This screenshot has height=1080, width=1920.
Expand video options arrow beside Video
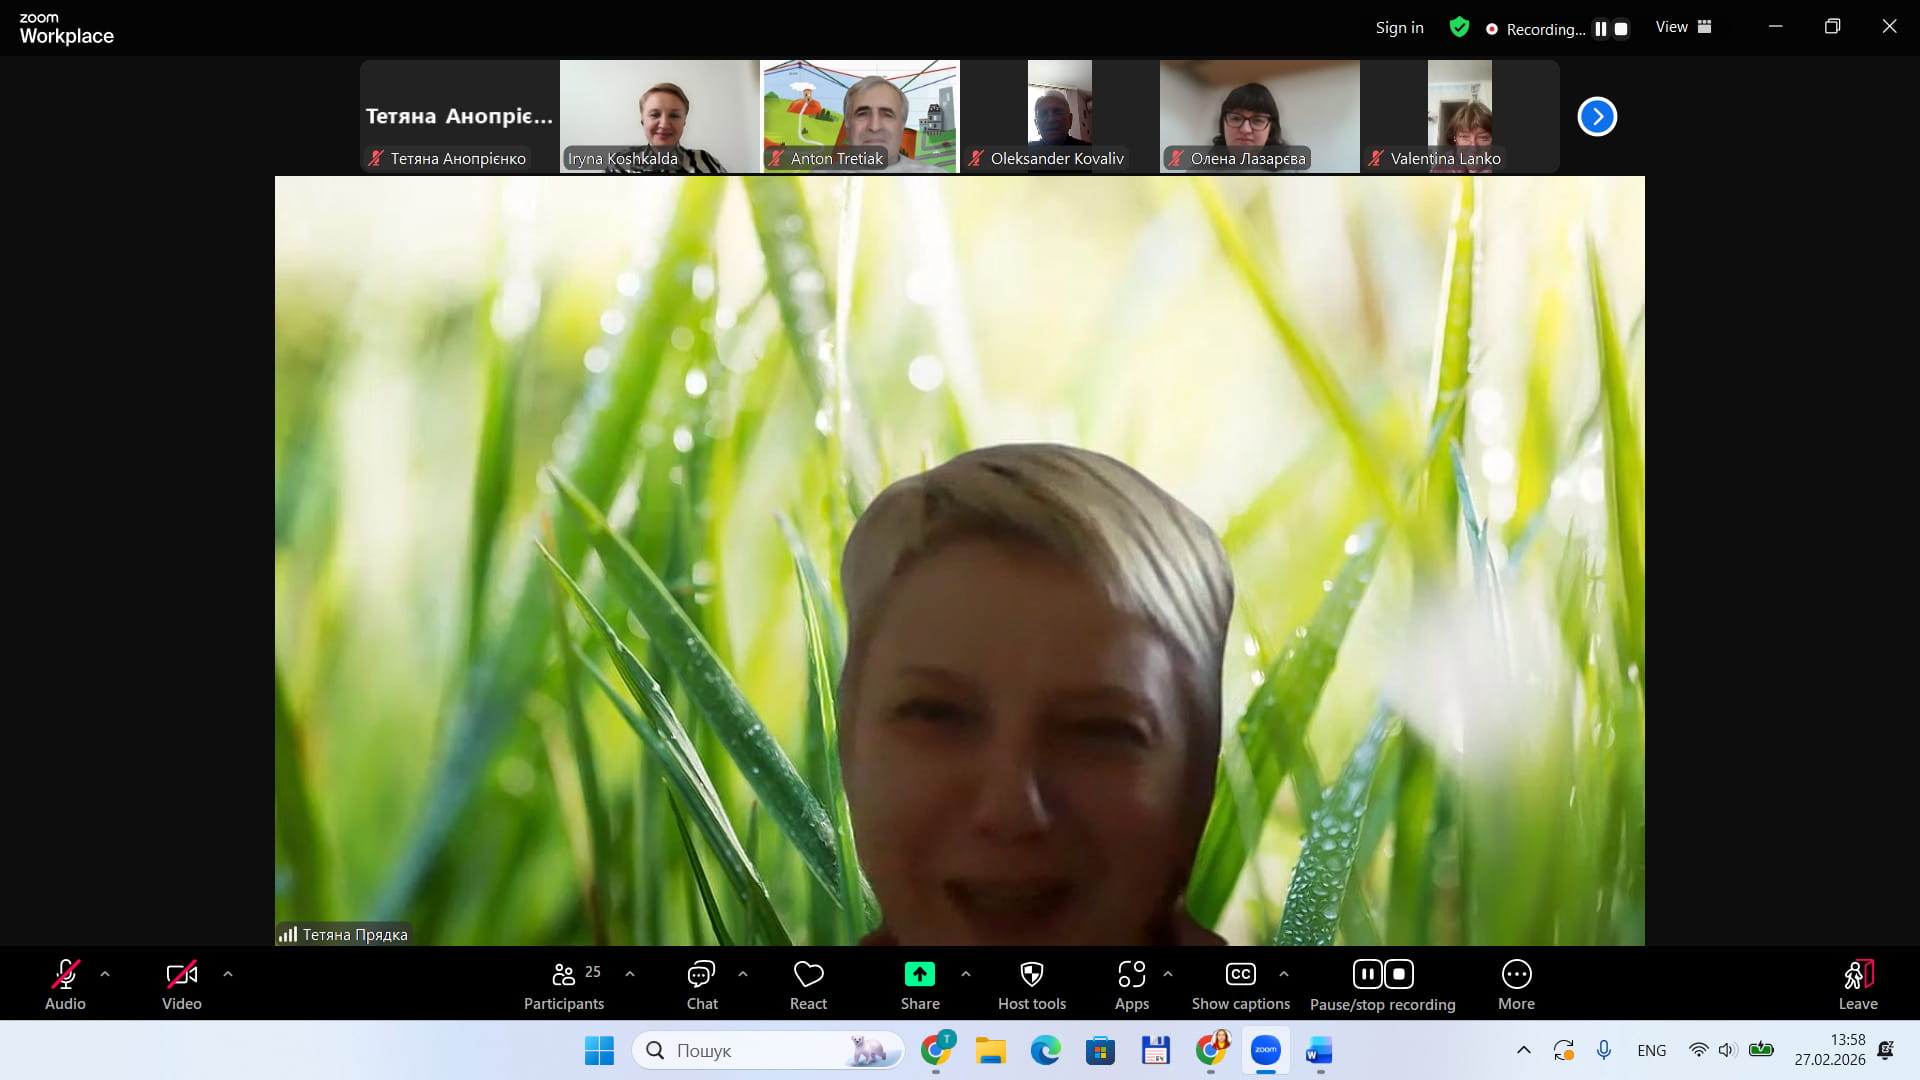pos(228,973)
